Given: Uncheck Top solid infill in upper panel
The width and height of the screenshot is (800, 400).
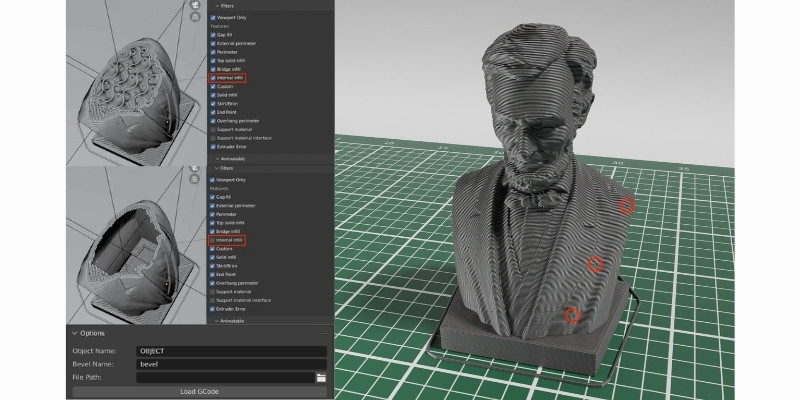Looking at the screenshot, I should point(213,61).
